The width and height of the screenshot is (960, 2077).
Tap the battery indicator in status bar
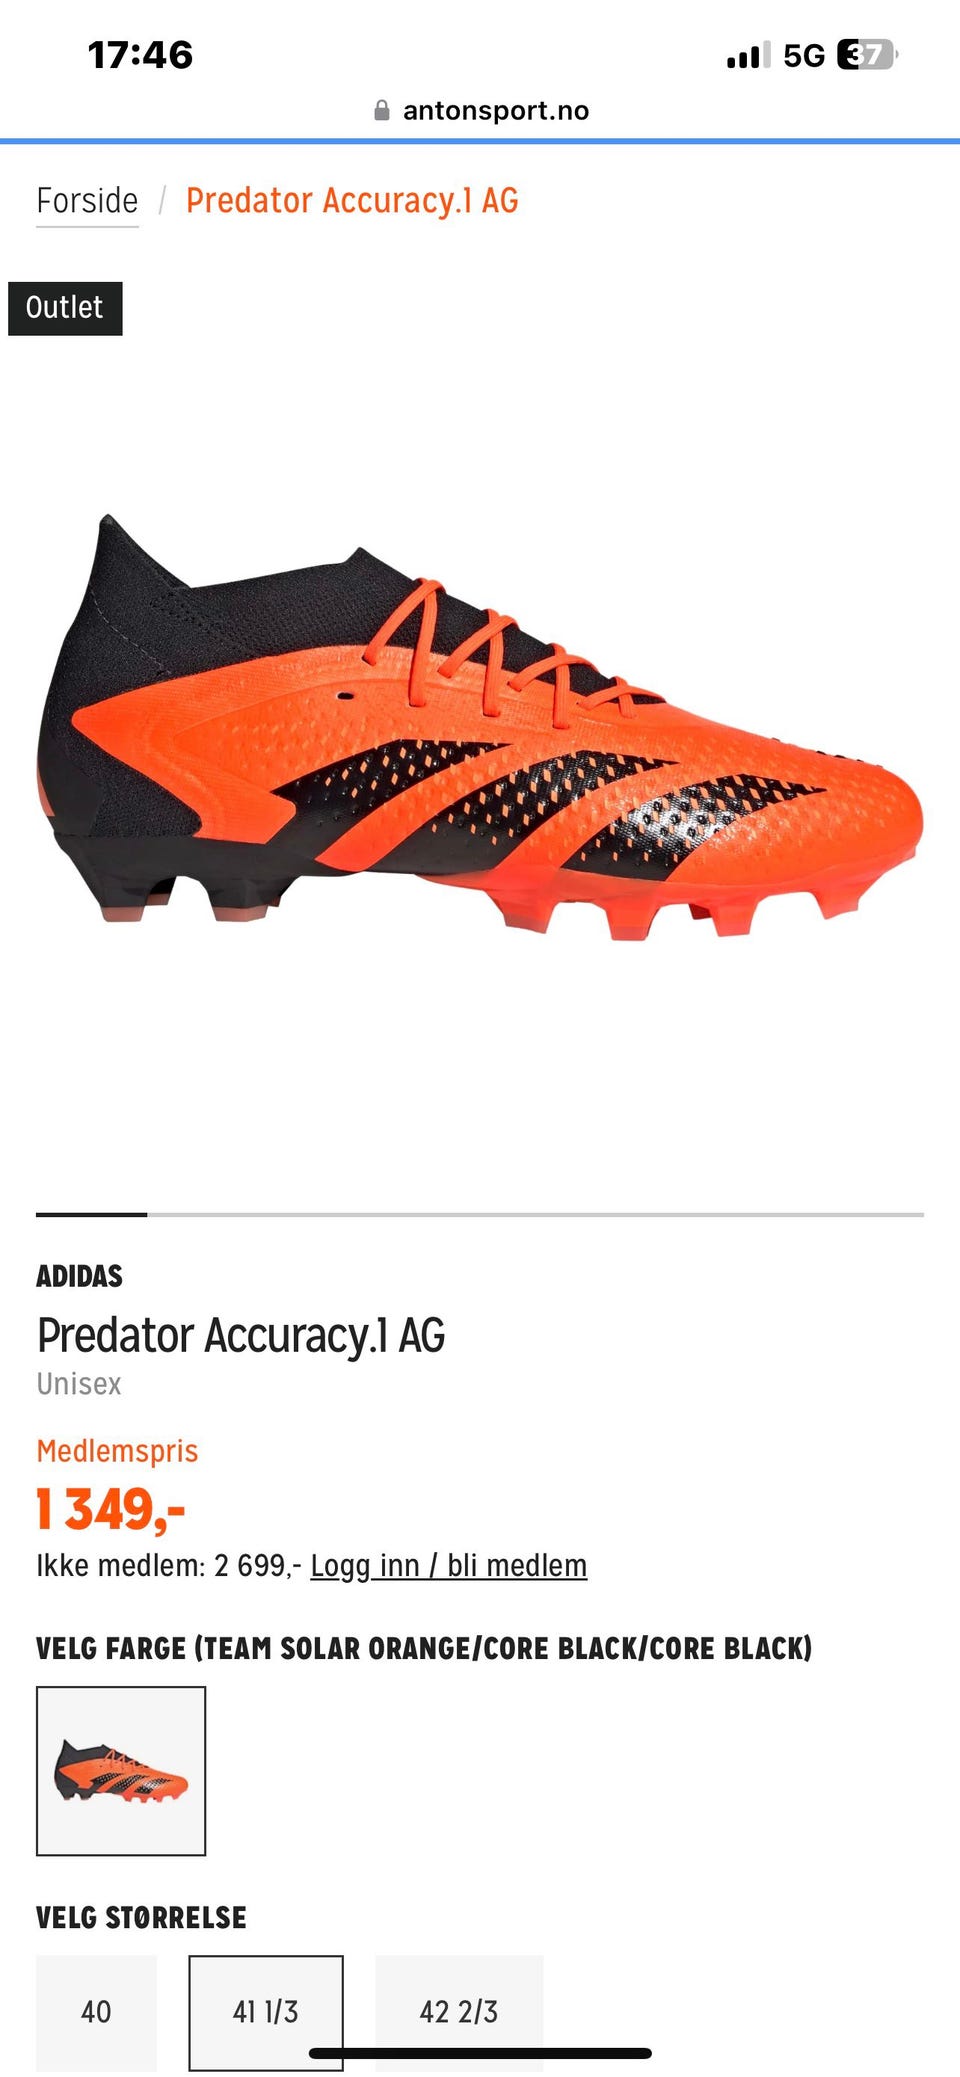coord(867,54)
